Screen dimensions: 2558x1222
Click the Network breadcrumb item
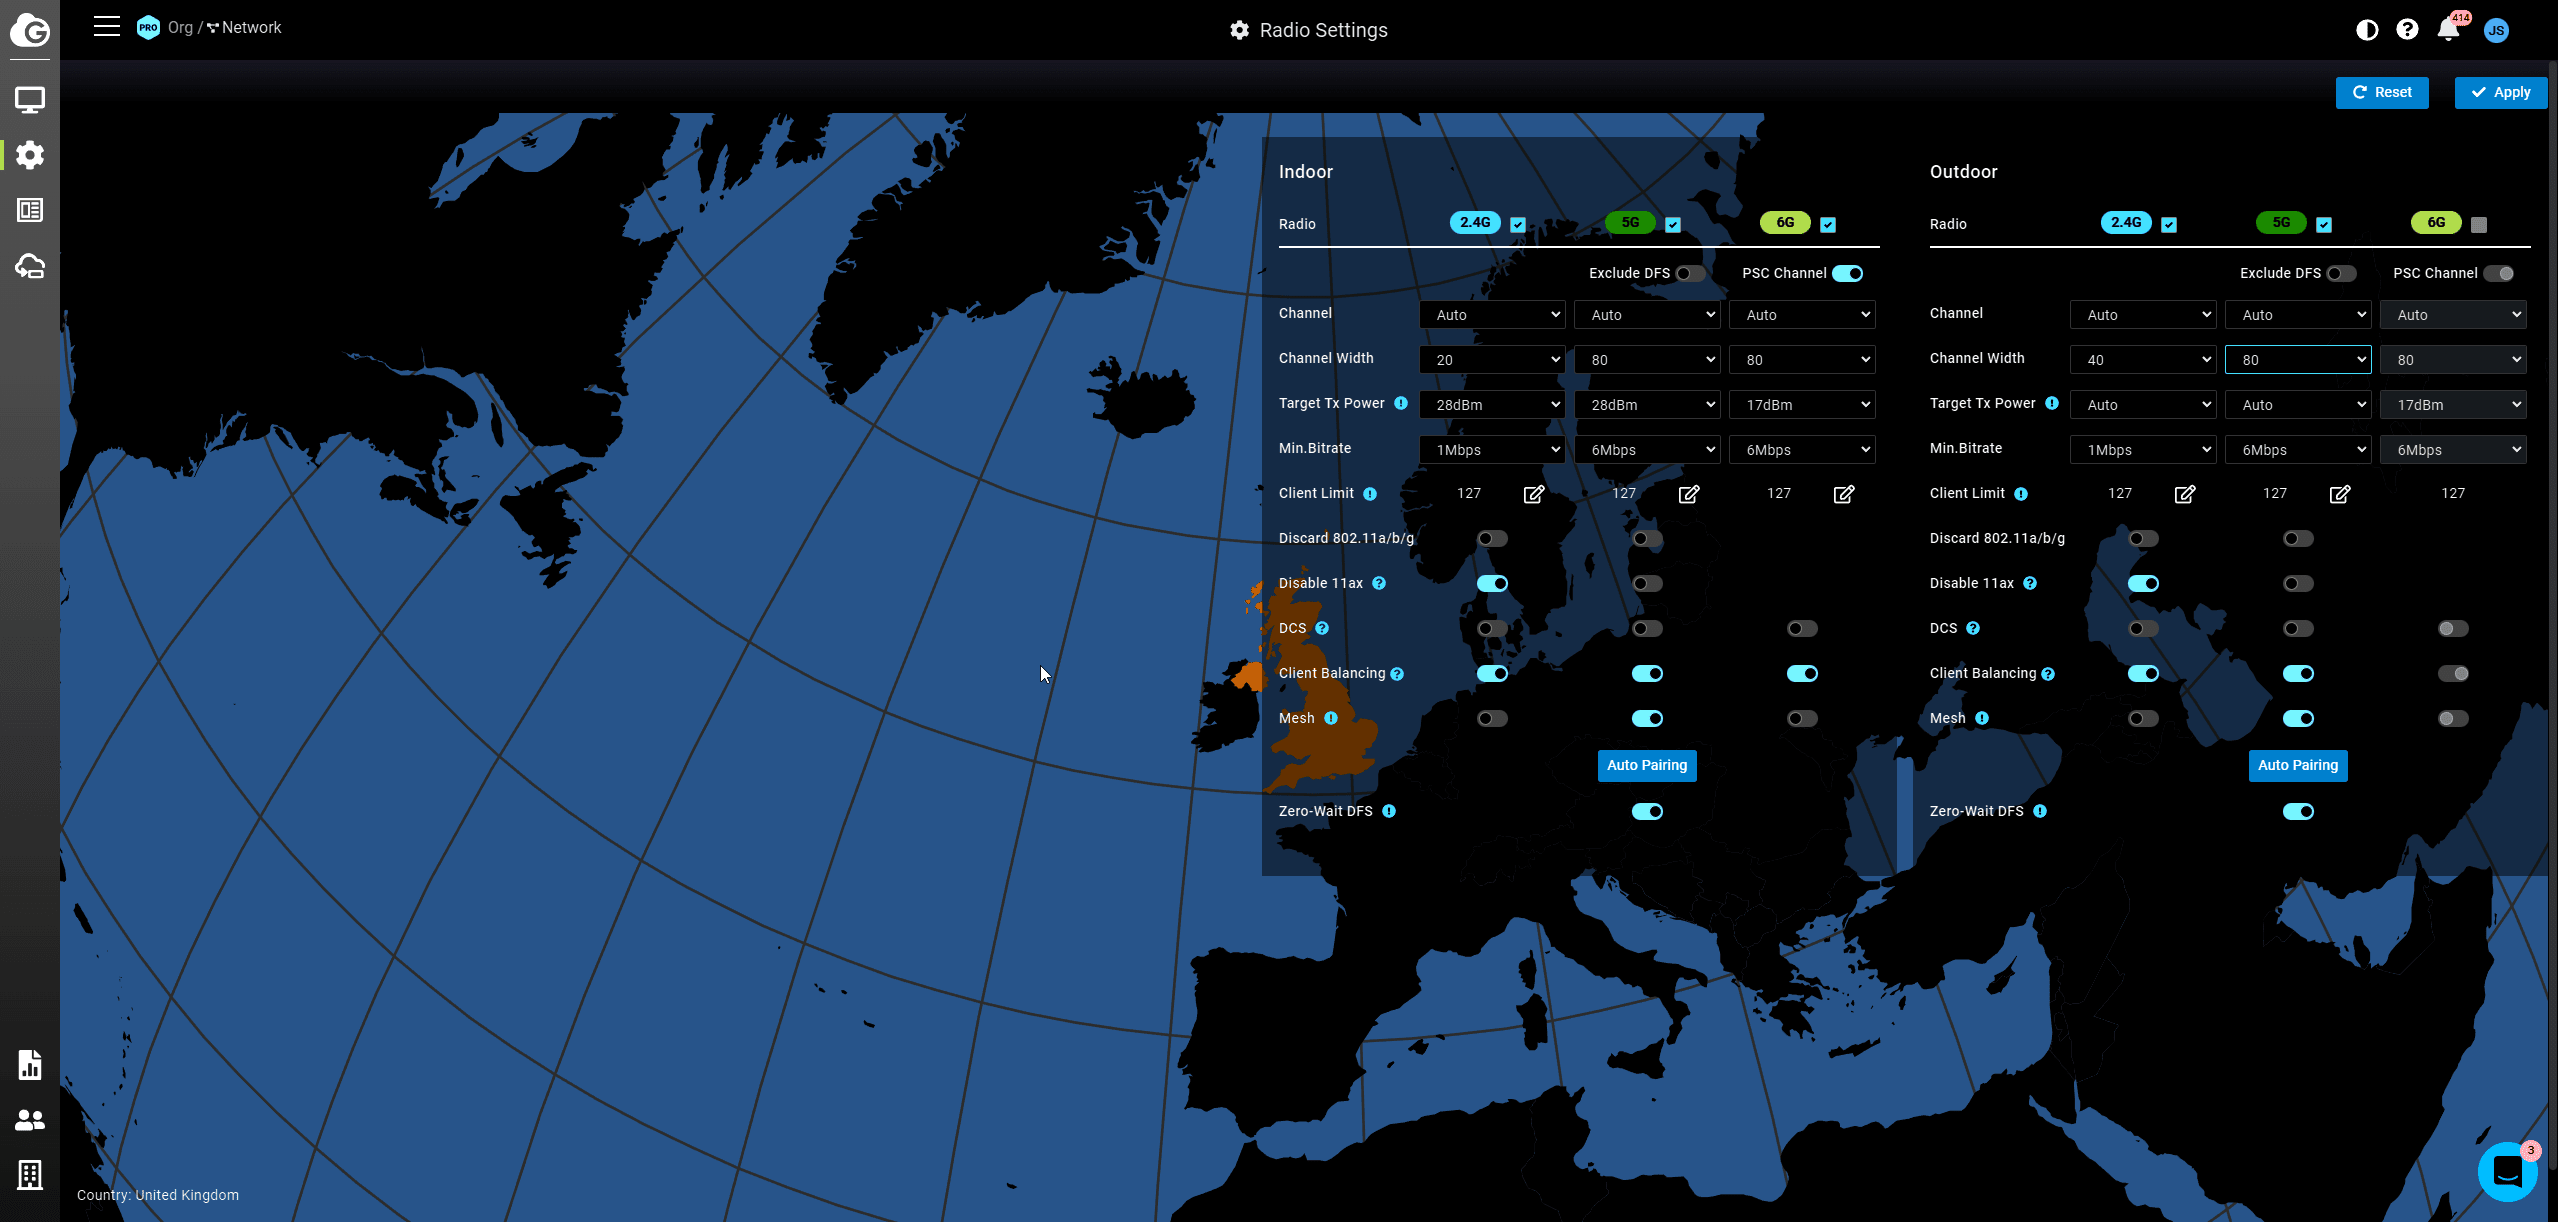pyautogui.click(x=250, y=28)
